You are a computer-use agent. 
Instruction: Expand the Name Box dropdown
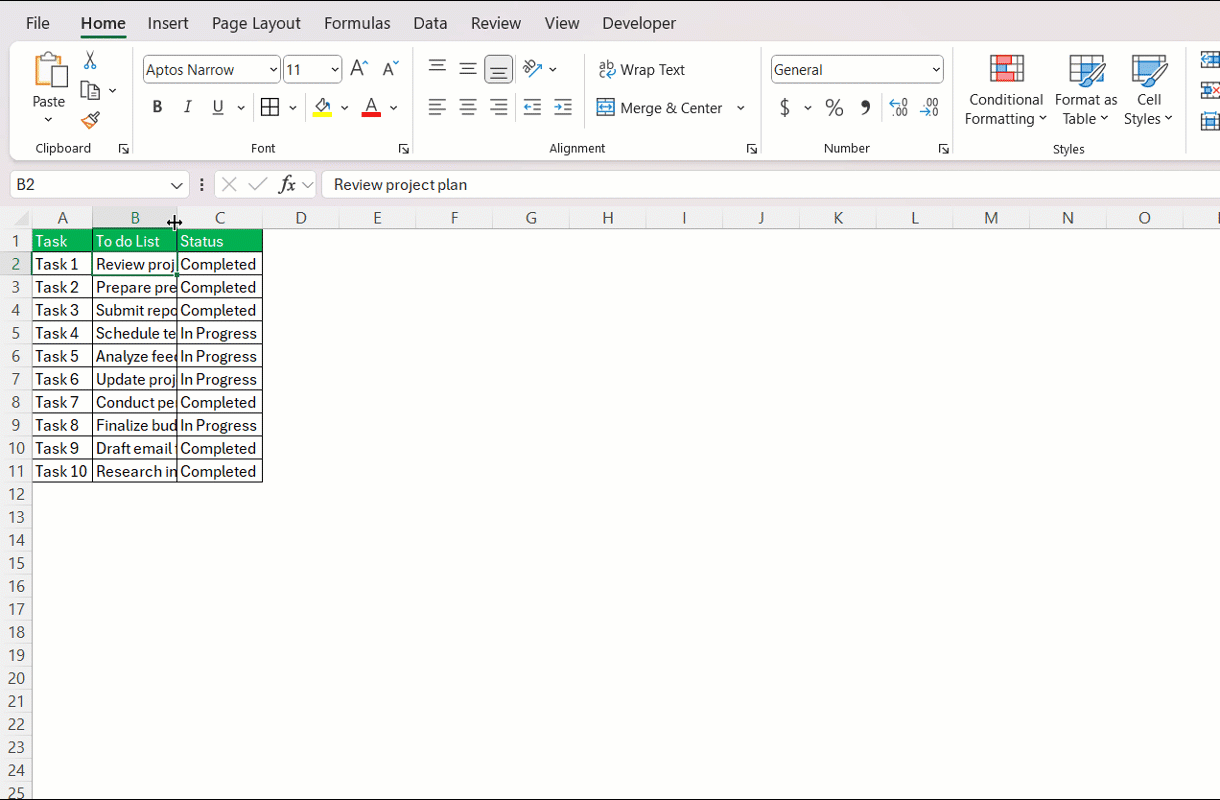click(x=176, y=185)
